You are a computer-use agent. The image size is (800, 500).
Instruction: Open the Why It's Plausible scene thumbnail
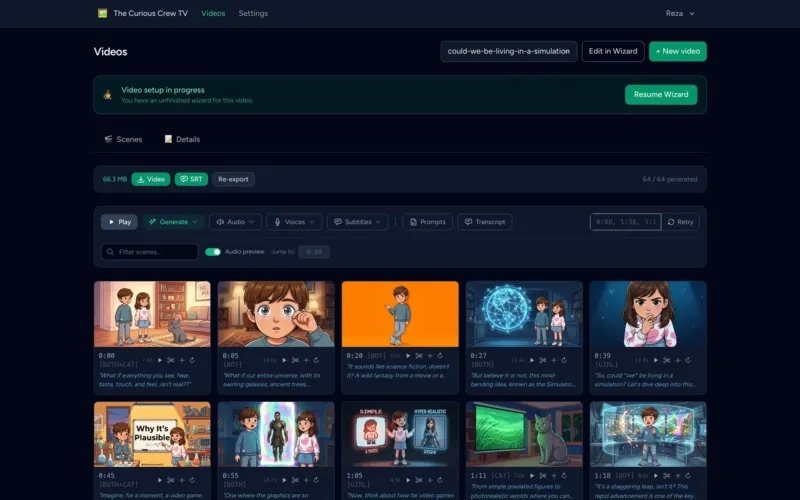[152, 434]
